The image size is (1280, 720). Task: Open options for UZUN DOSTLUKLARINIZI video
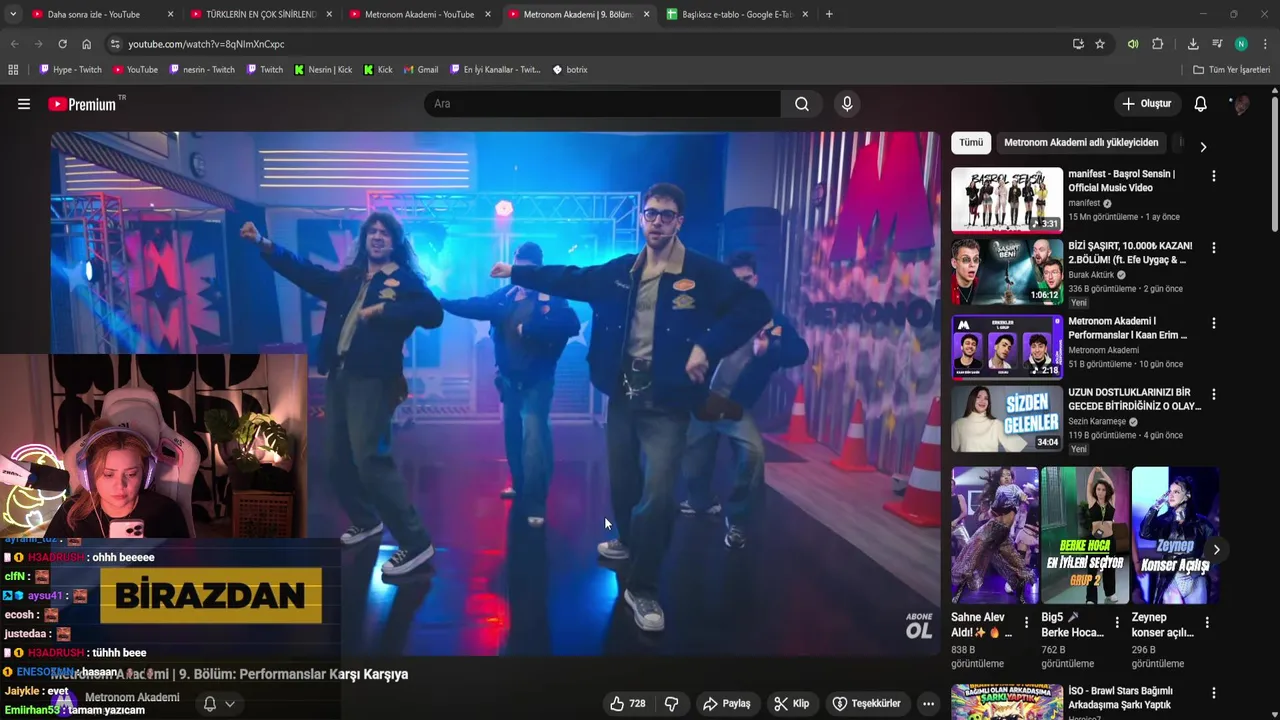coord(1214,395)
